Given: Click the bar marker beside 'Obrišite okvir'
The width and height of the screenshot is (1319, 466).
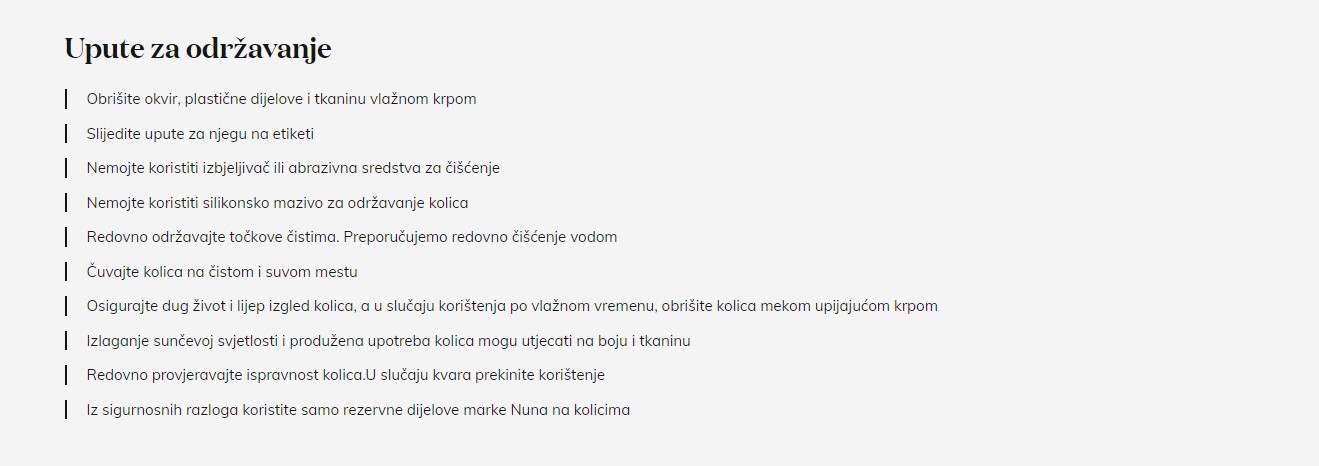Looking at the screenshot, I should [x=66, y=99].
